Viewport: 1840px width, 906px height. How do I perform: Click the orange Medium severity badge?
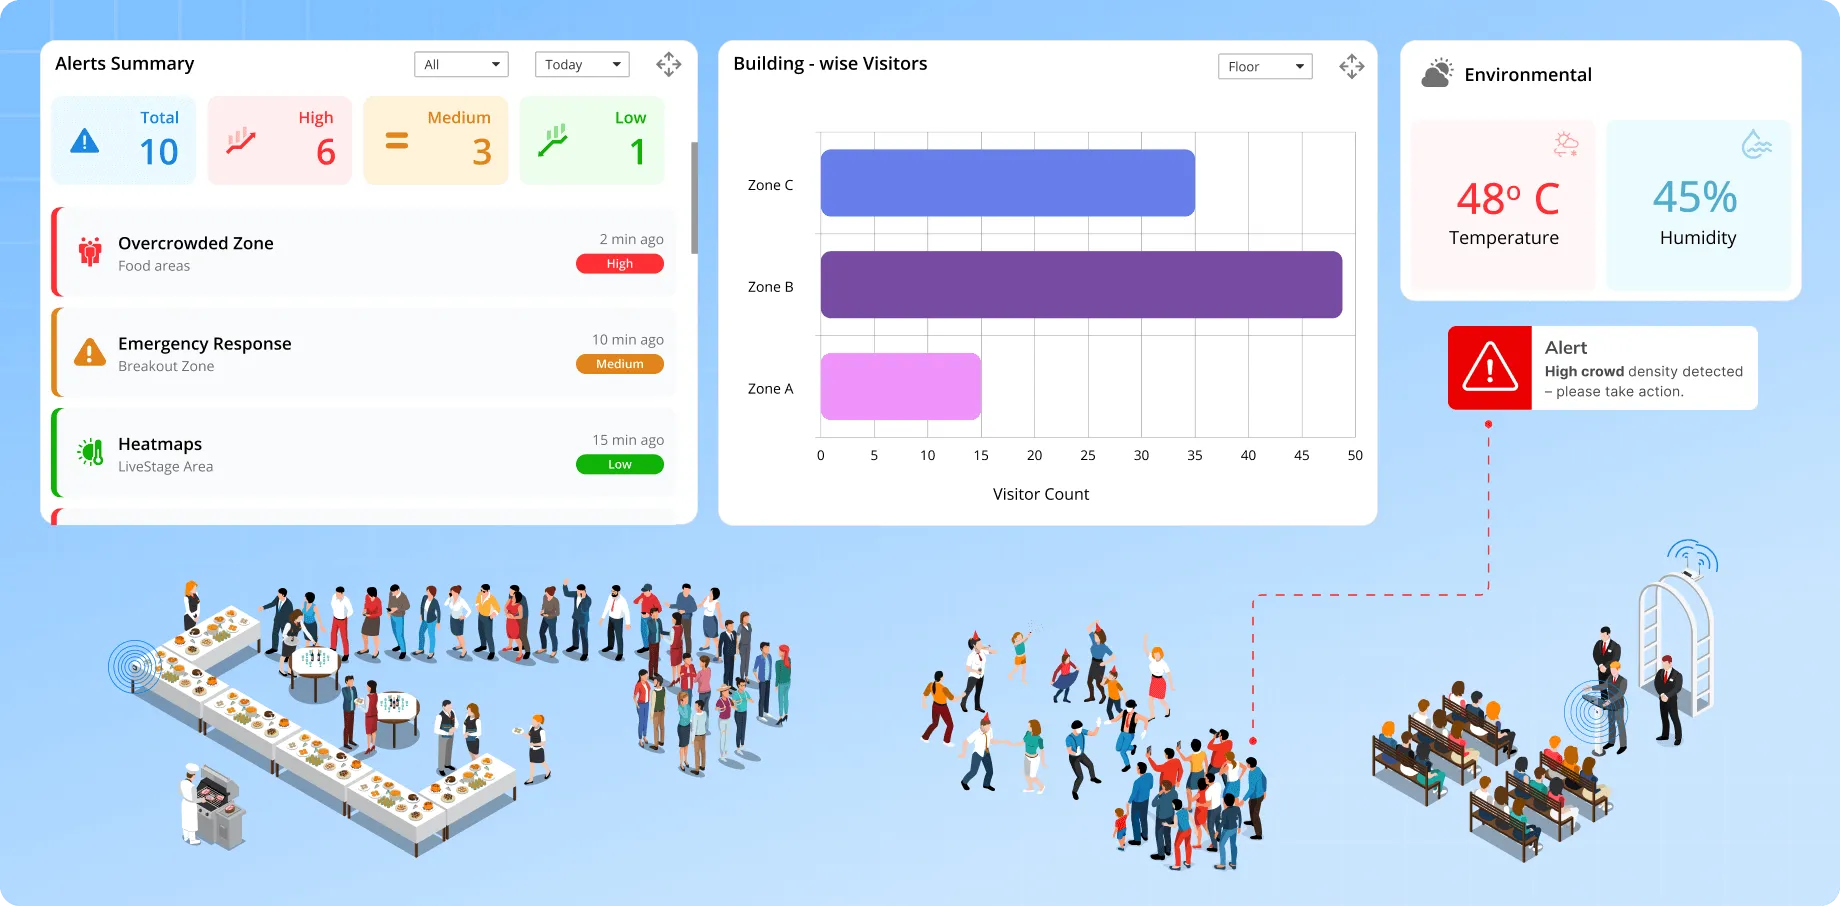coord(619,364)
